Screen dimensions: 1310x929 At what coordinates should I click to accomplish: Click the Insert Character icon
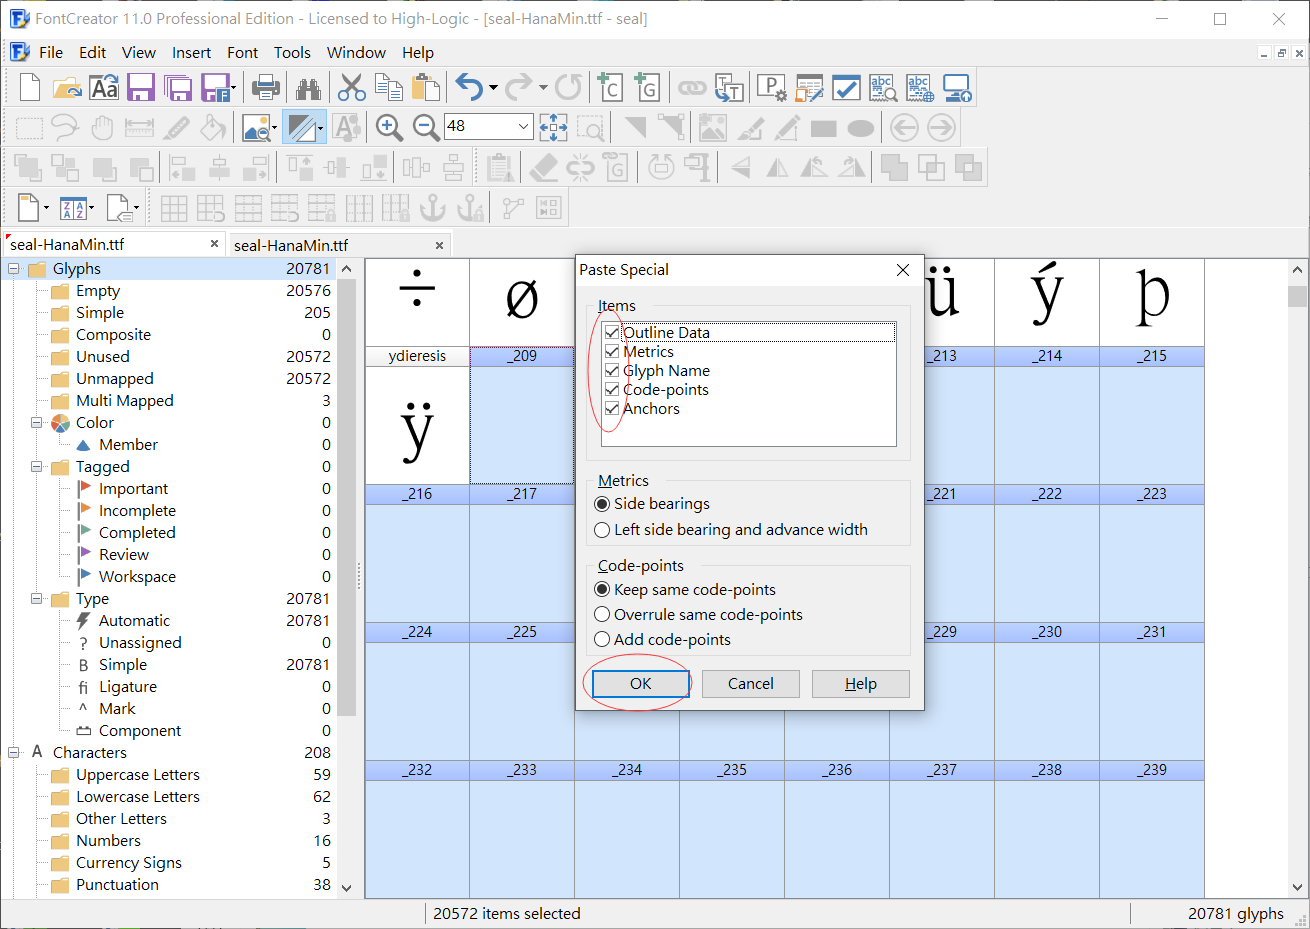click(609, 88)
